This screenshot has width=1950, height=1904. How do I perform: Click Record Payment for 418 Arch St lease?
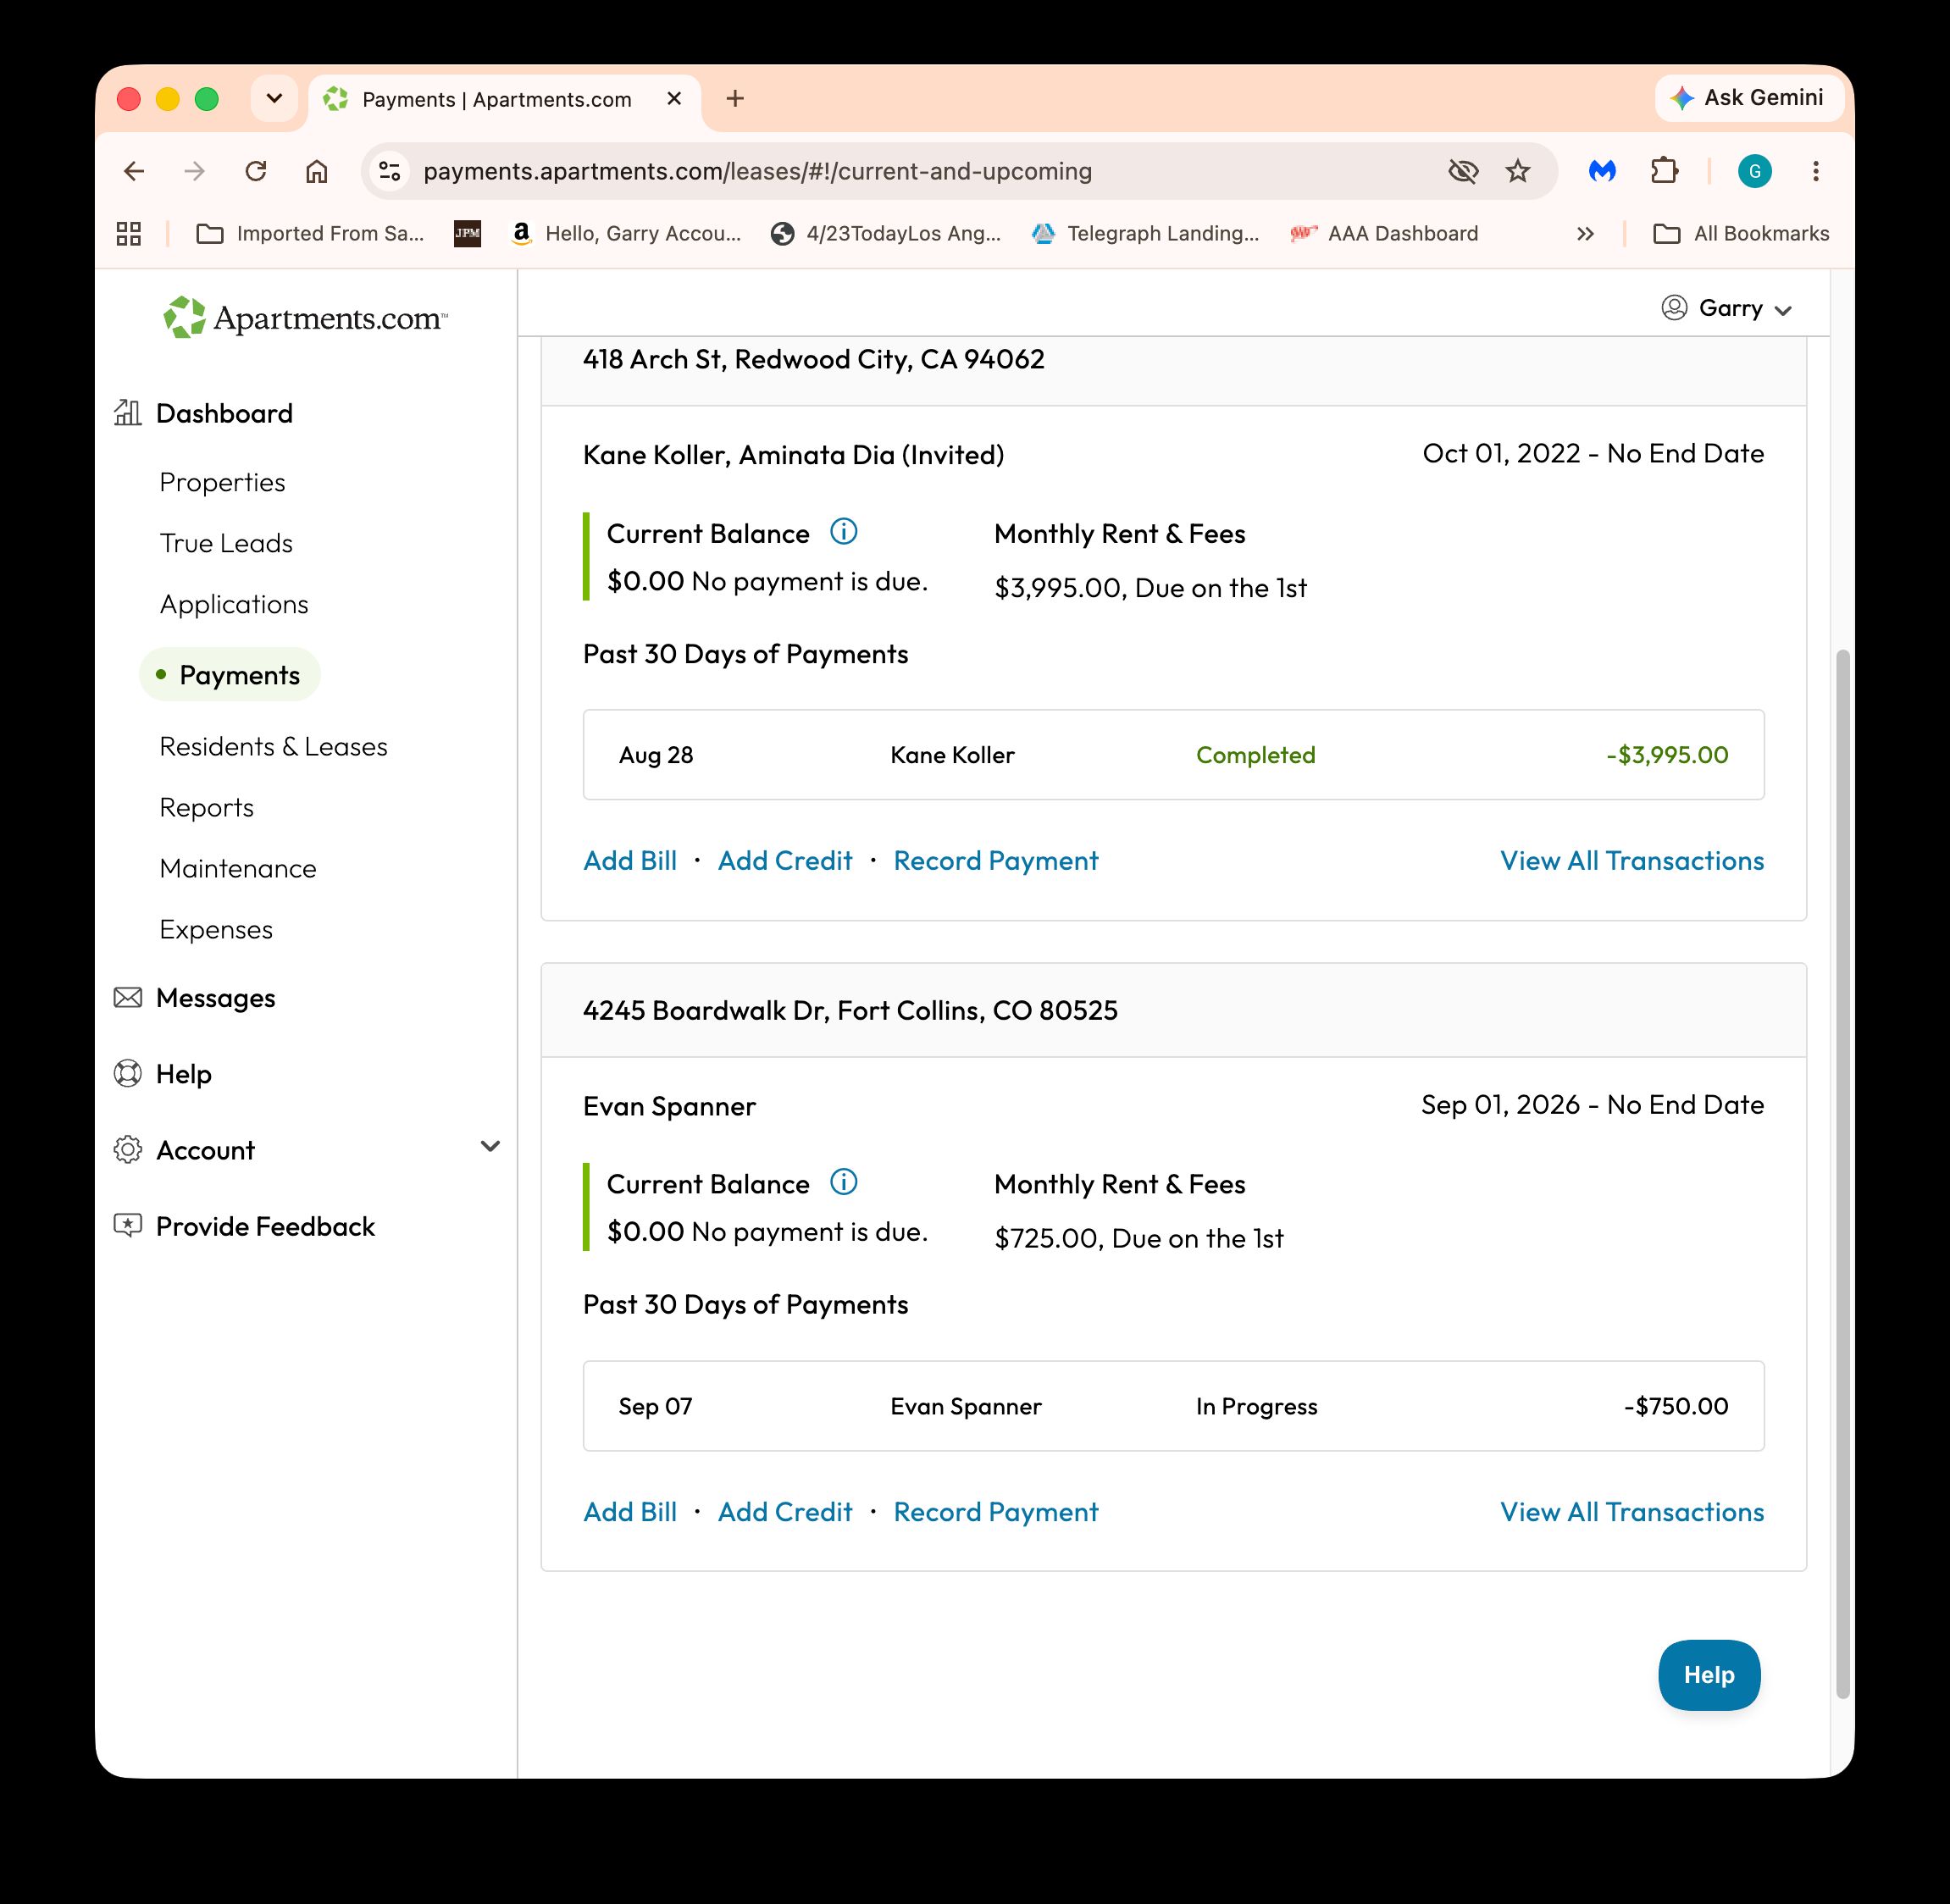click(996, 861)
